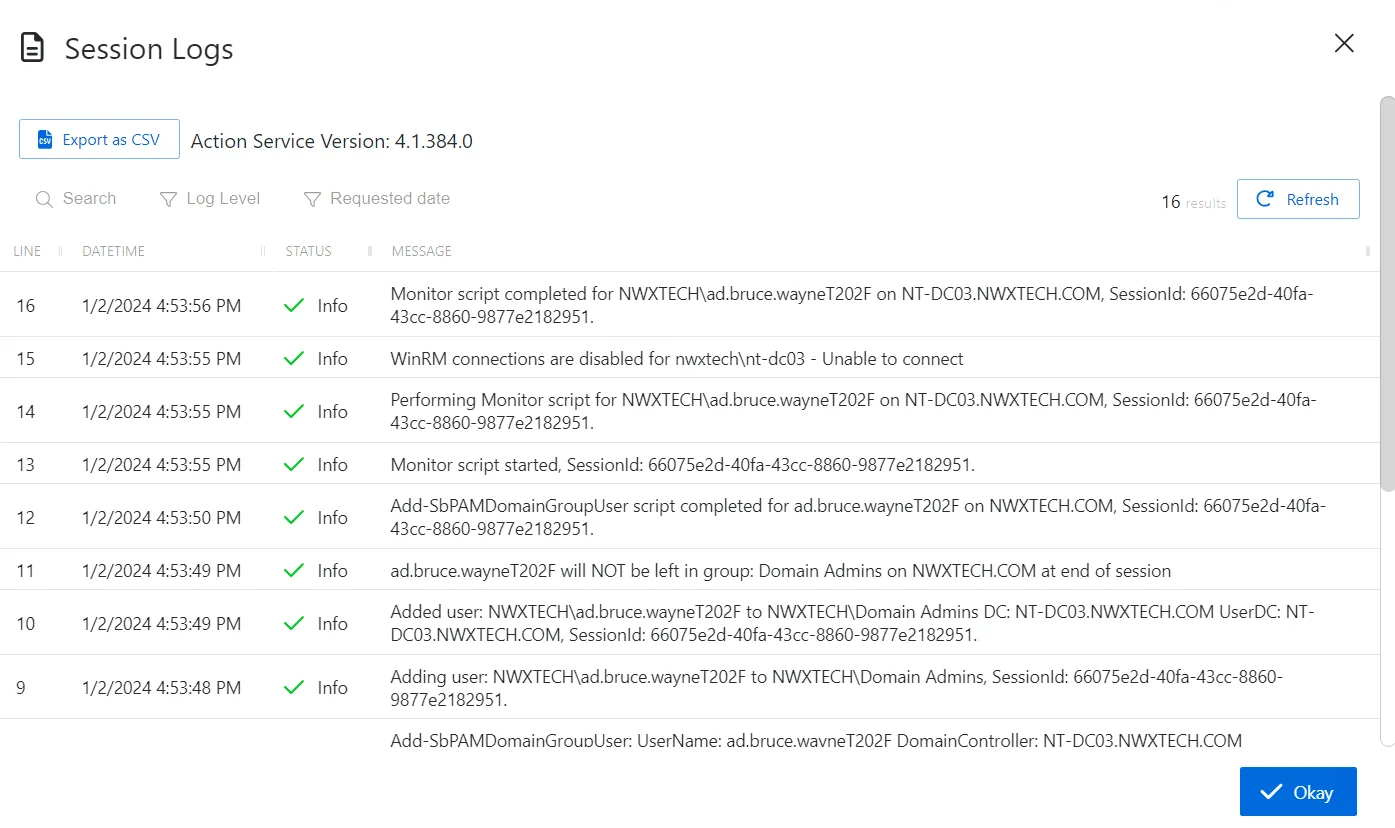Click the column resize handle after STATUS
1395x828 pixels.
coord(369,251)
